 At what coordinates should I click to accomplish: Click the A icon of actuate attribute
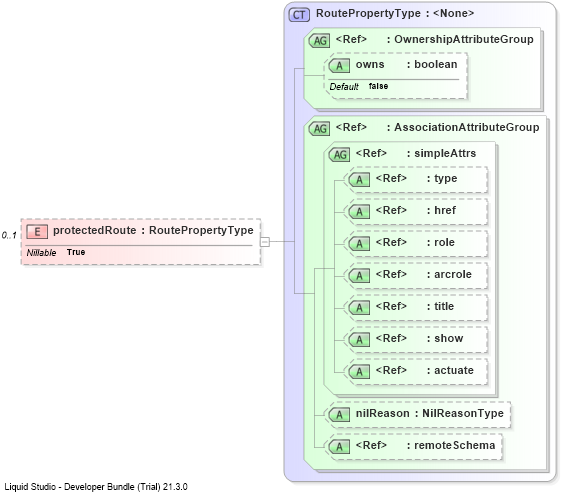point(359,371)
